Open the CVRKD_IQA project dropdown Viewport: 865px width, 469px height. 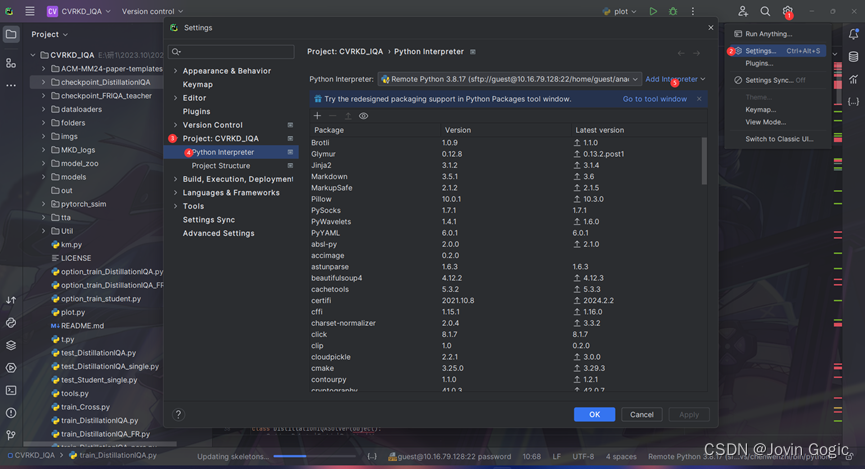pos(79,11)
